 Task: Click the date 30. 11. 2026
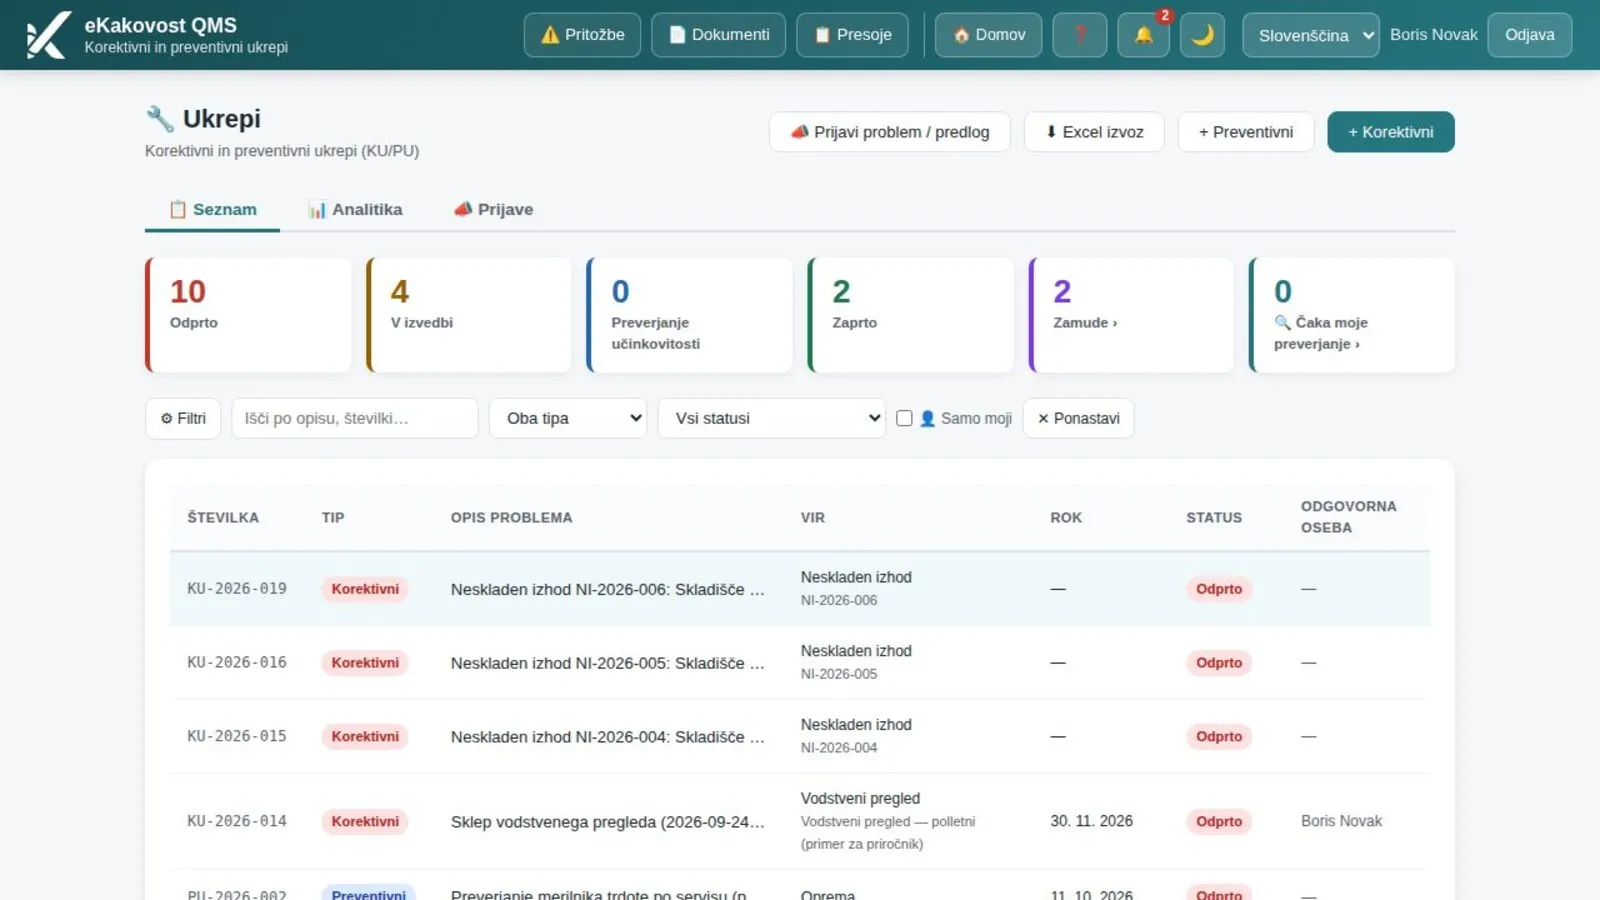(1091, 821)
